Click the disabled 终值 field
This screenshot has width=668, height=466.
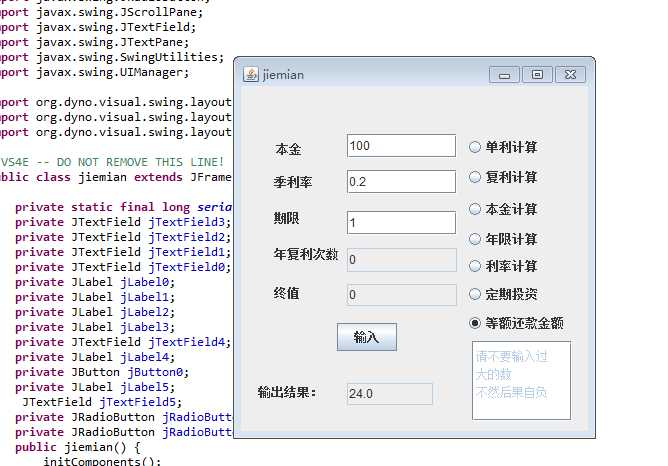tap(402, 295)
